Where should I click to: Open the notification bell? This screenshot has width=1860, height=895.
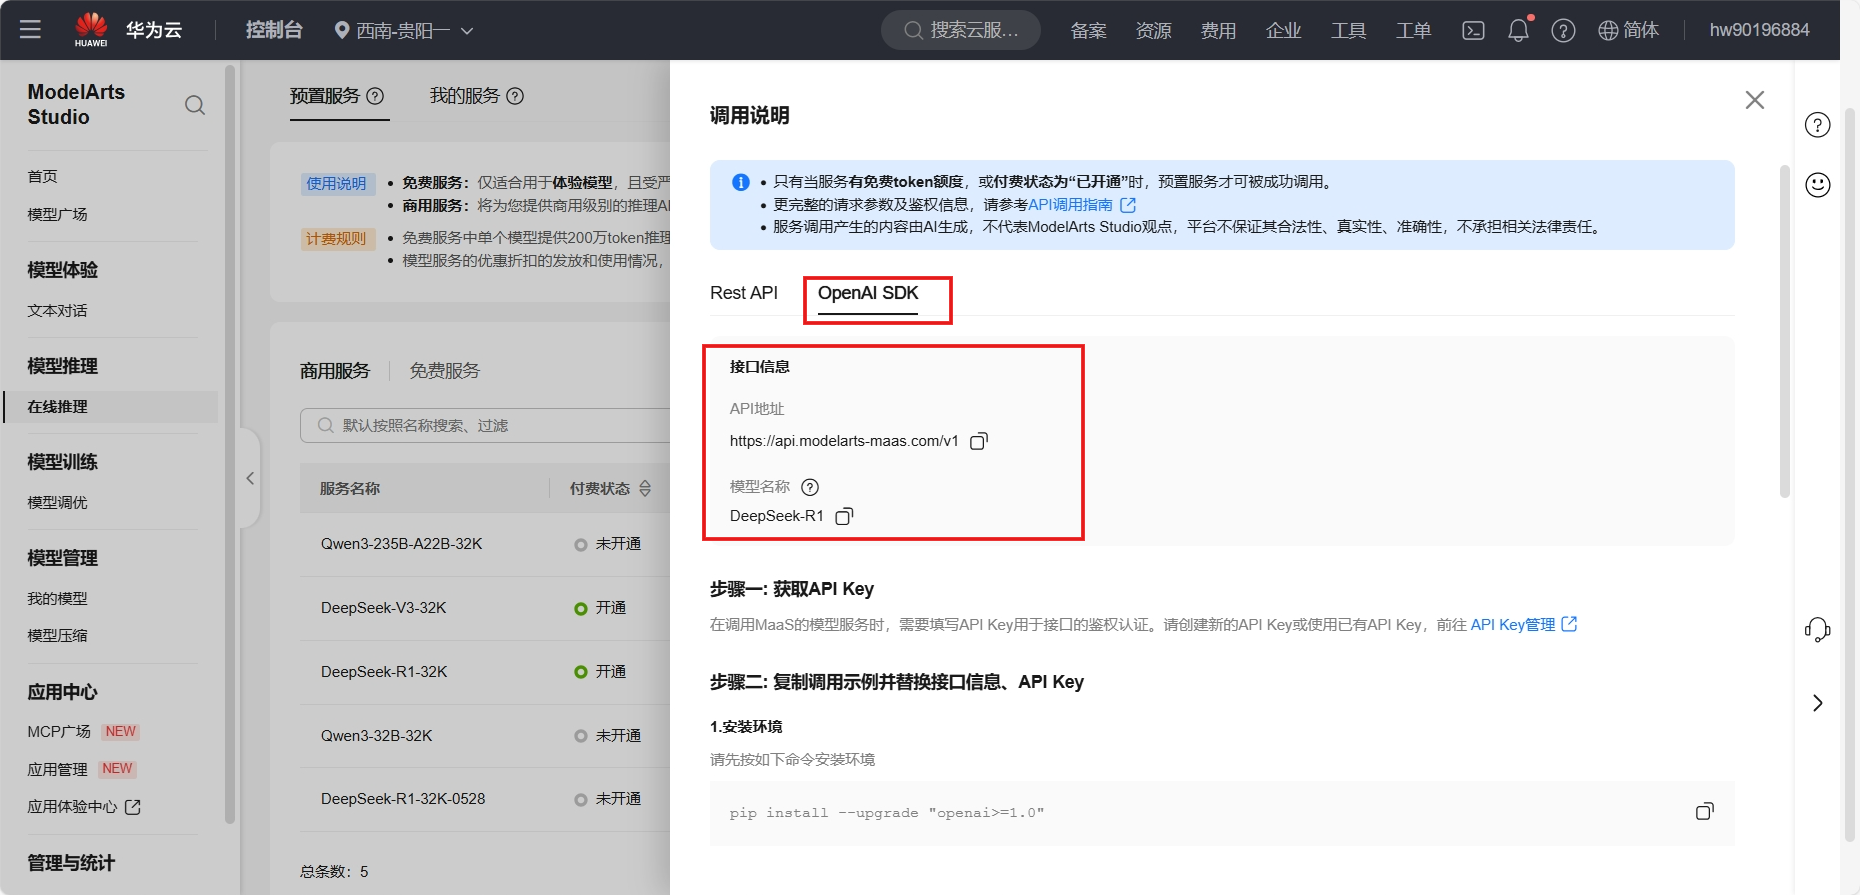[x=1518, y=30]
